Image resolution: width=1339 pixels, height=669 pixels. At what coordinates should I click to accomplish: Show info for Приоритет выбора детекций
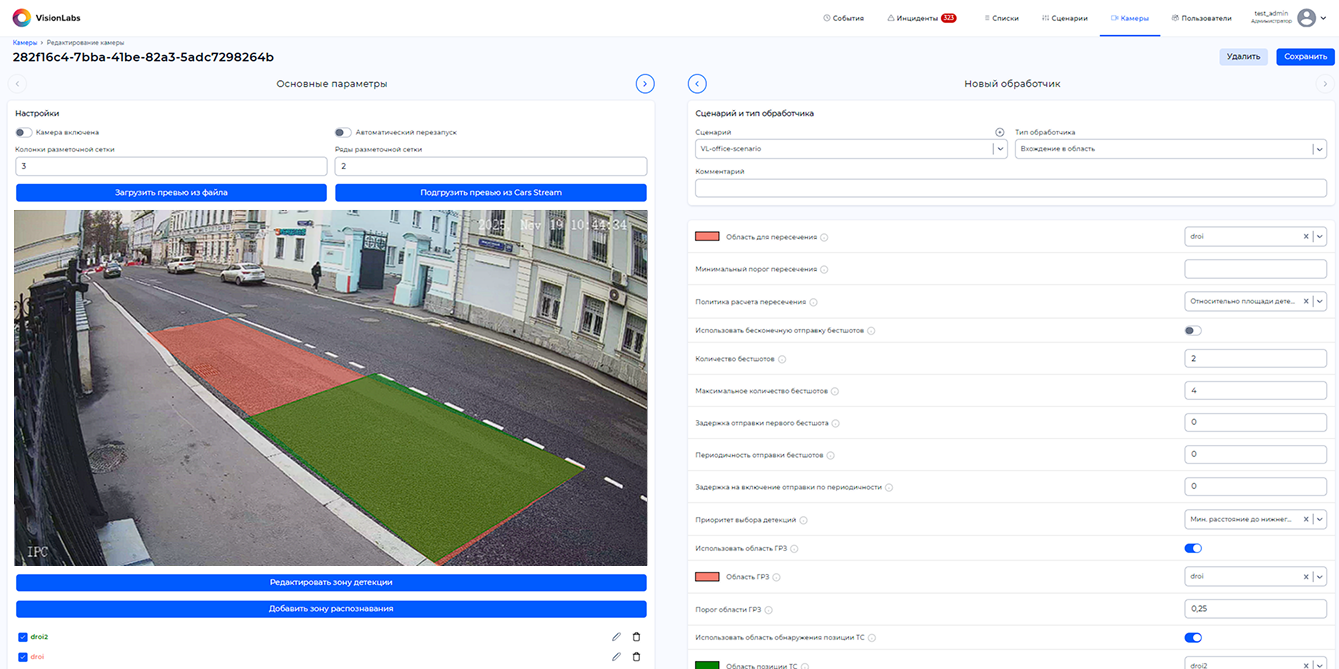tap(804, 520)
